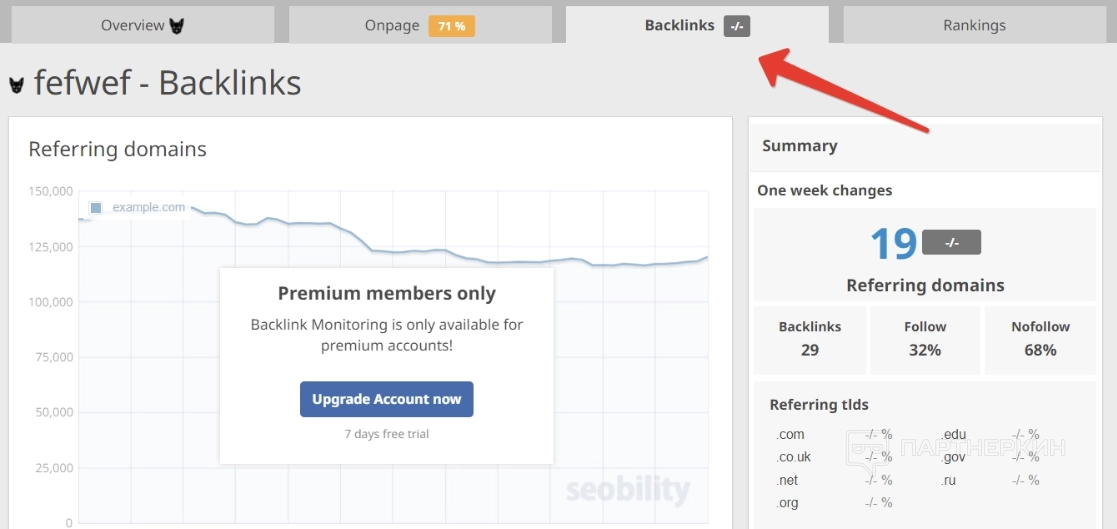Click the dog icon in Overview tab

coord(176,26)
